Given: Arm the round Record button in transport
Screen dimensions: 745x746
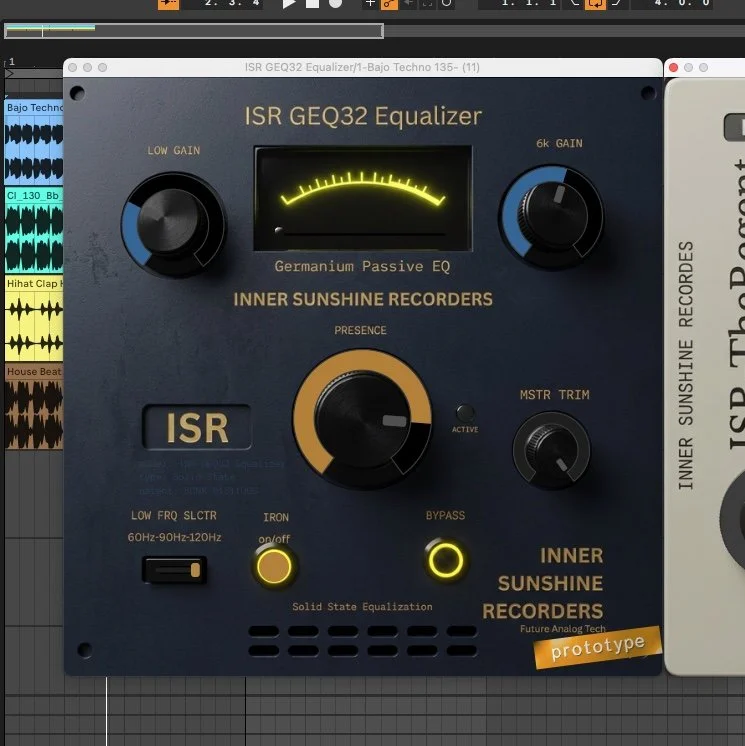Looking at the screenshot, I should pos(335,3).
